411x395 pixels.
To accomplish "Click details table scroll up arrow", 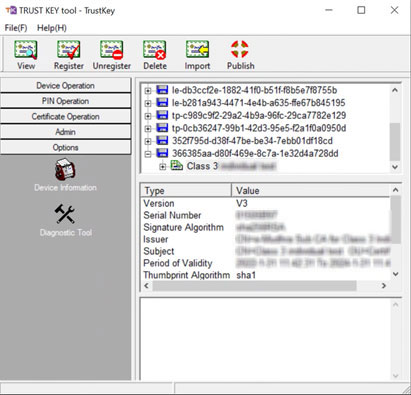I will [x=395, y=190].
